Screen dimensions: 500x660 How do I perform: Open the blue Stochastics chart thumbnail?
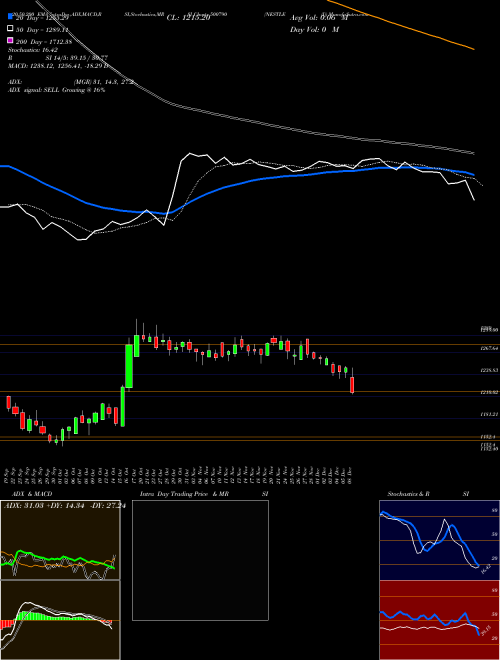pos(439,540)
